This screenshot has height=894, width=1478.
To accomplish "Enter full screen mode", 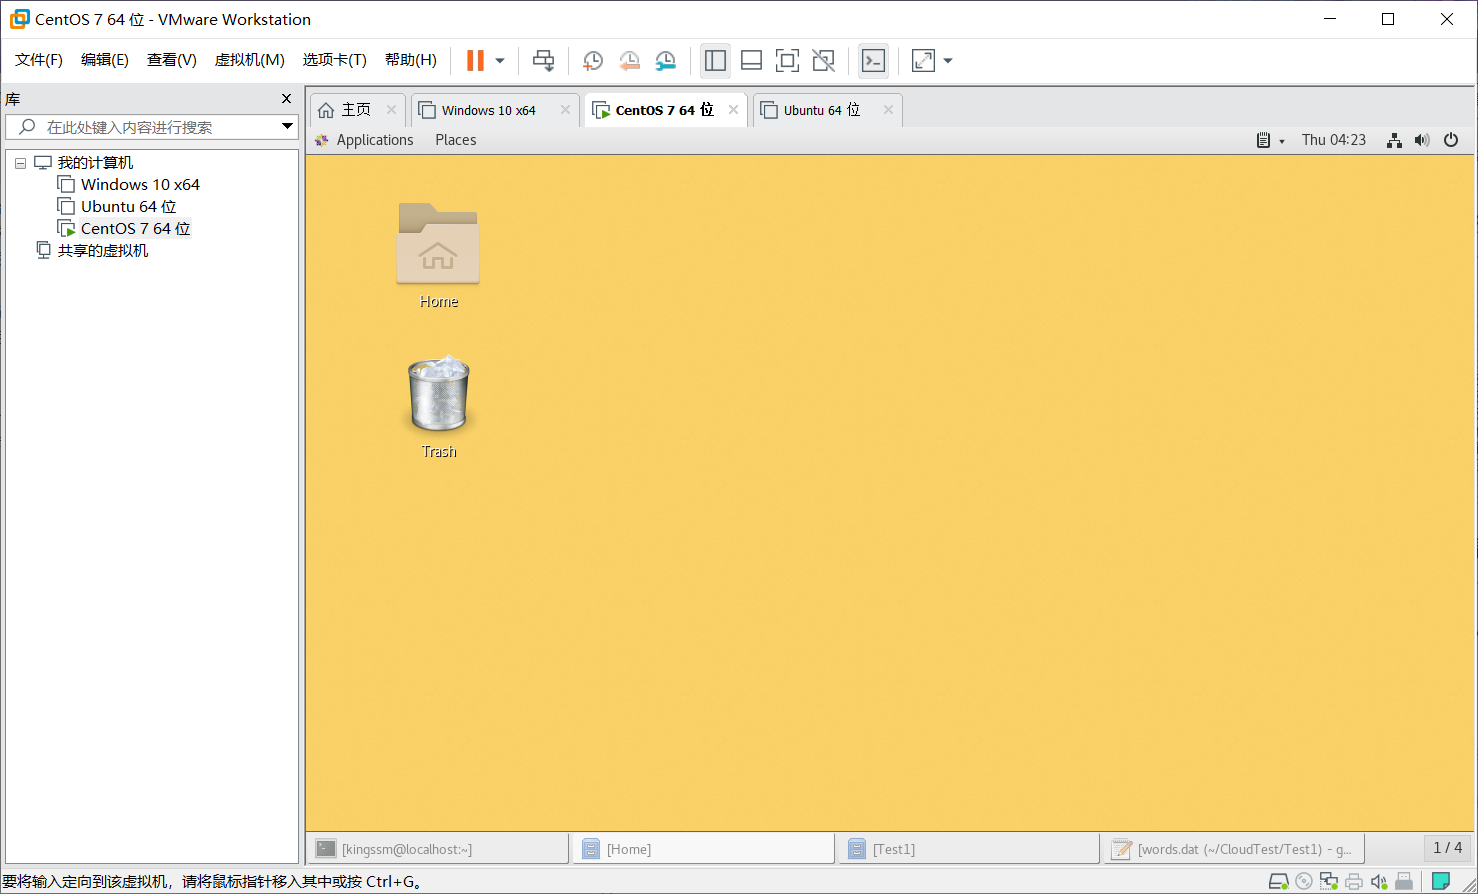I will tap(787, 61).
